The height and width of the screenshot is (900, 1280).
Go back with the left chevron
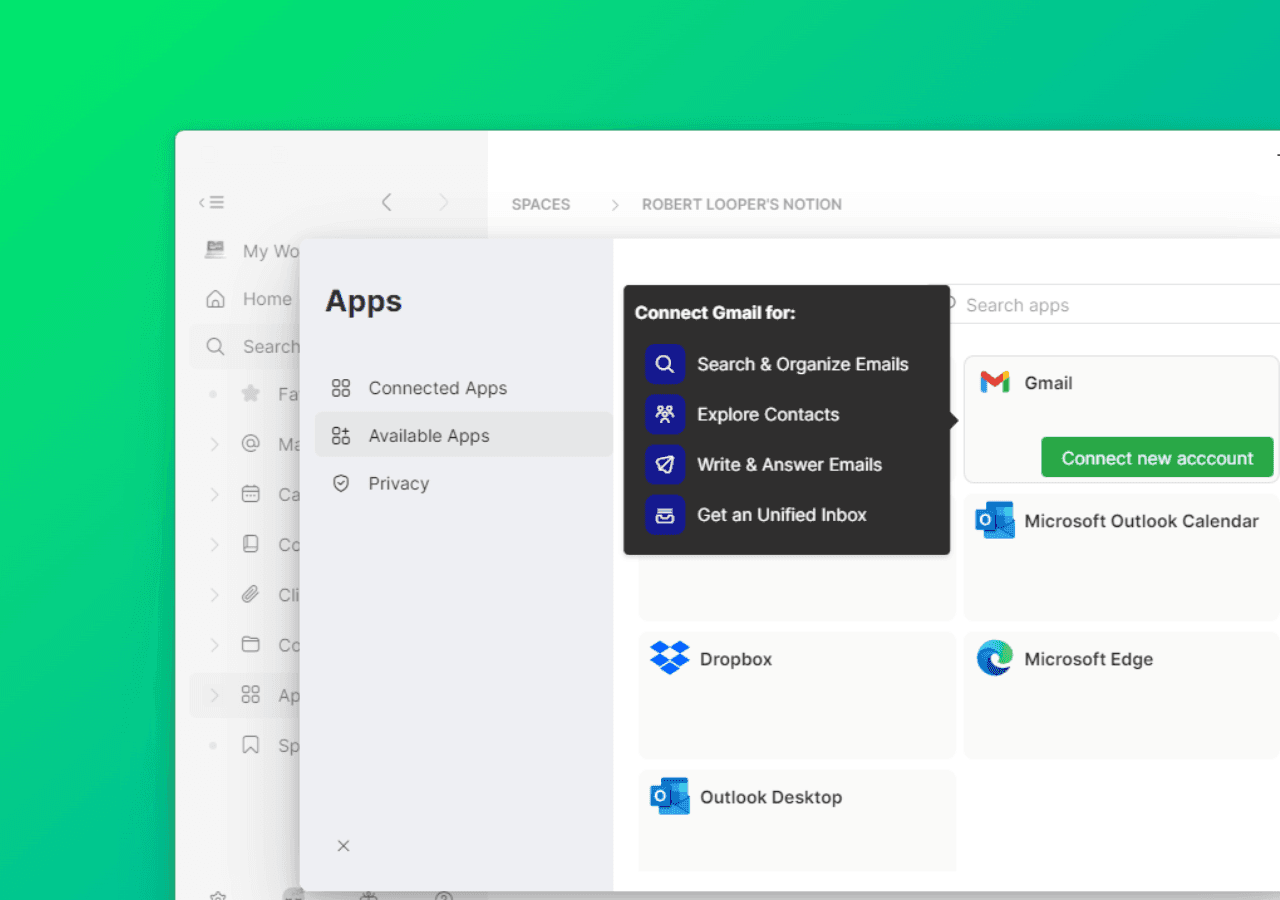pyautogui.click(x=386, y=202)
